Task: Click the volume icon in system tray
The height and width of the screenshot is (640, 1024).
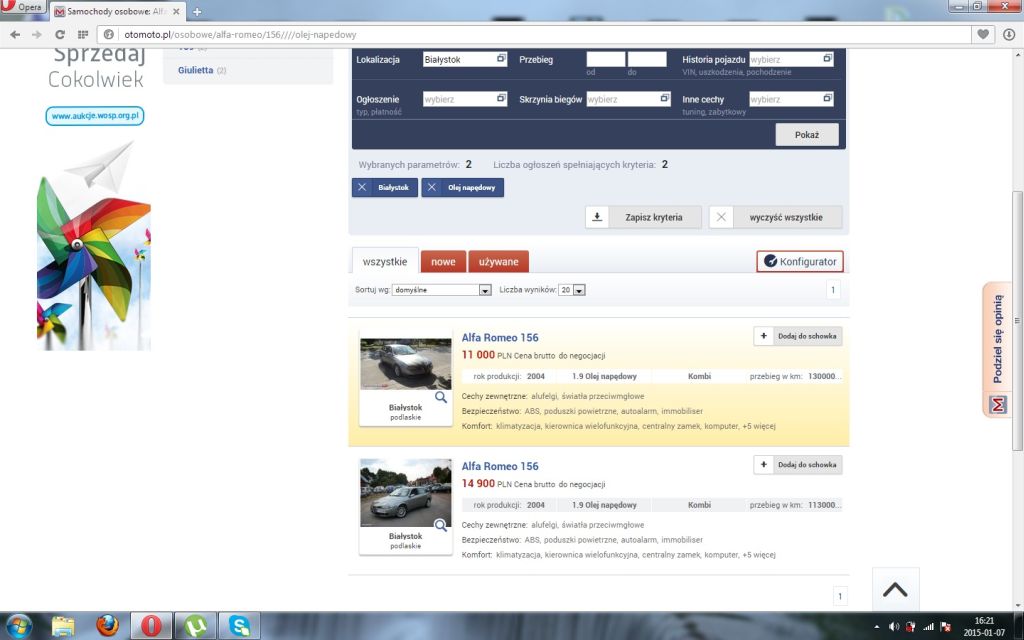Action: point(894,627)
